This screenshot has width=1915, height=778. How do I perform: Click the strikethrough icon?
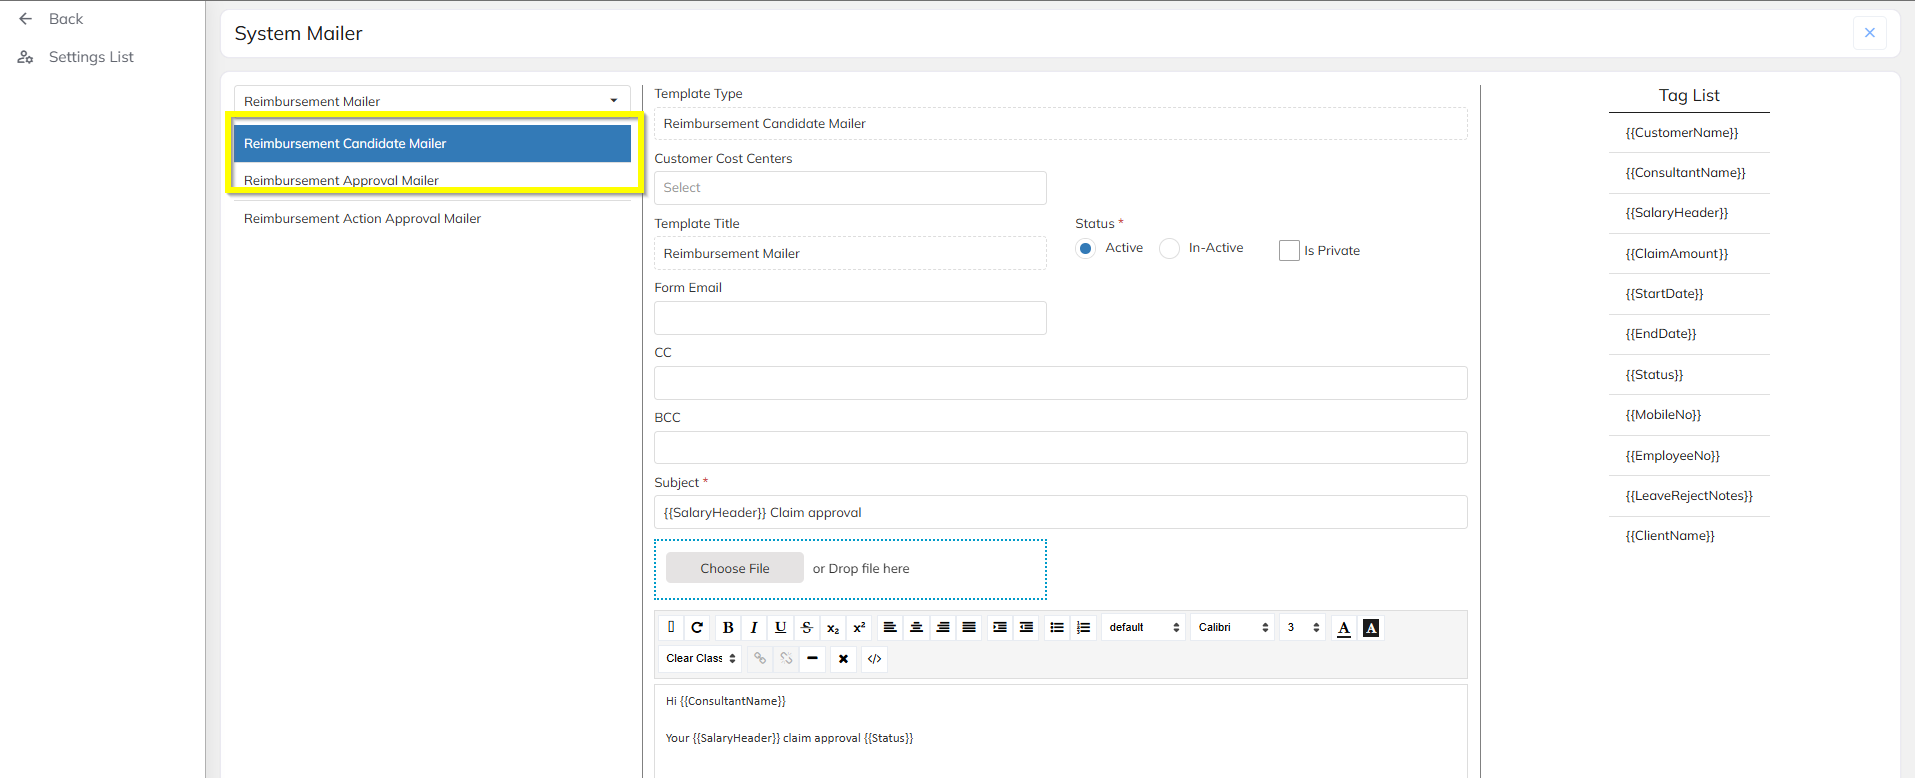[807, 628]
